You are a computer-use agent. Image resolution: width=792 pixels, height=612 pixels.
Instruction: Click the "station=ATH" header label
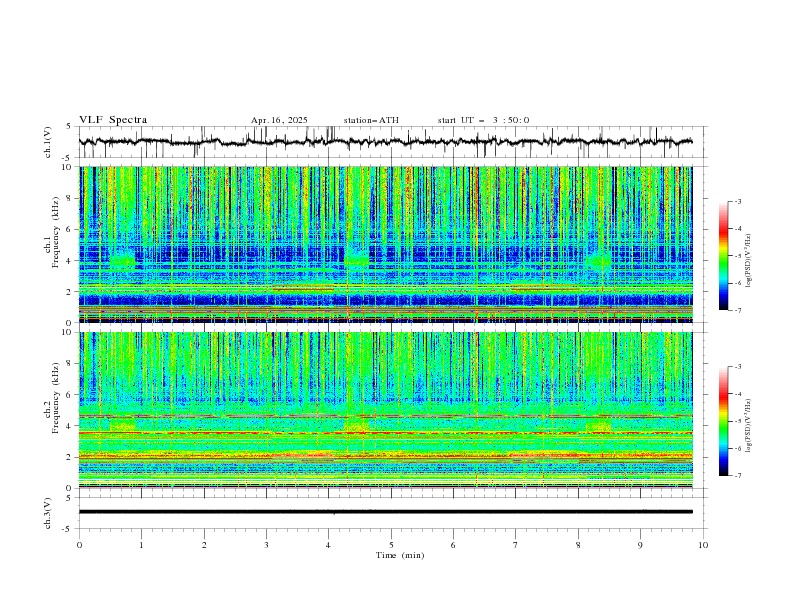[x=371, y=120]
